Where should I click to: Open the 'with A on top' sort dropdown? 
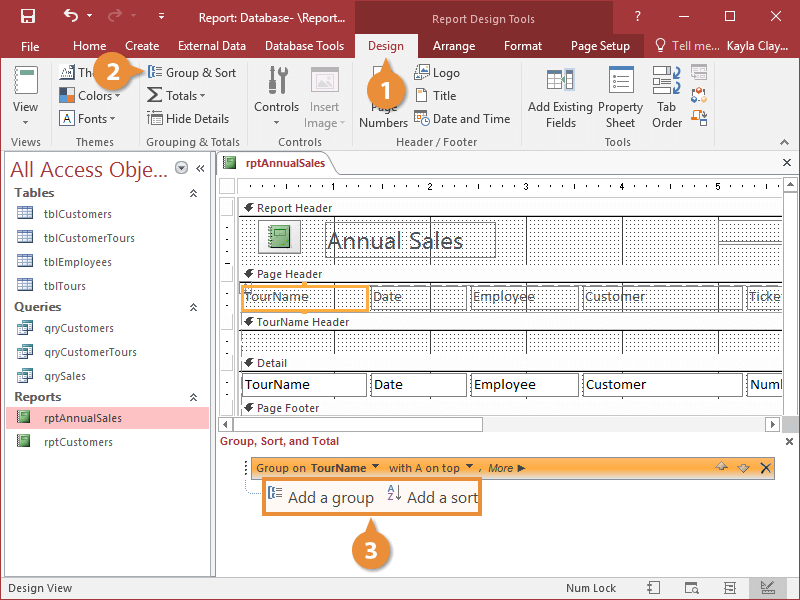[x=469, y=466]
